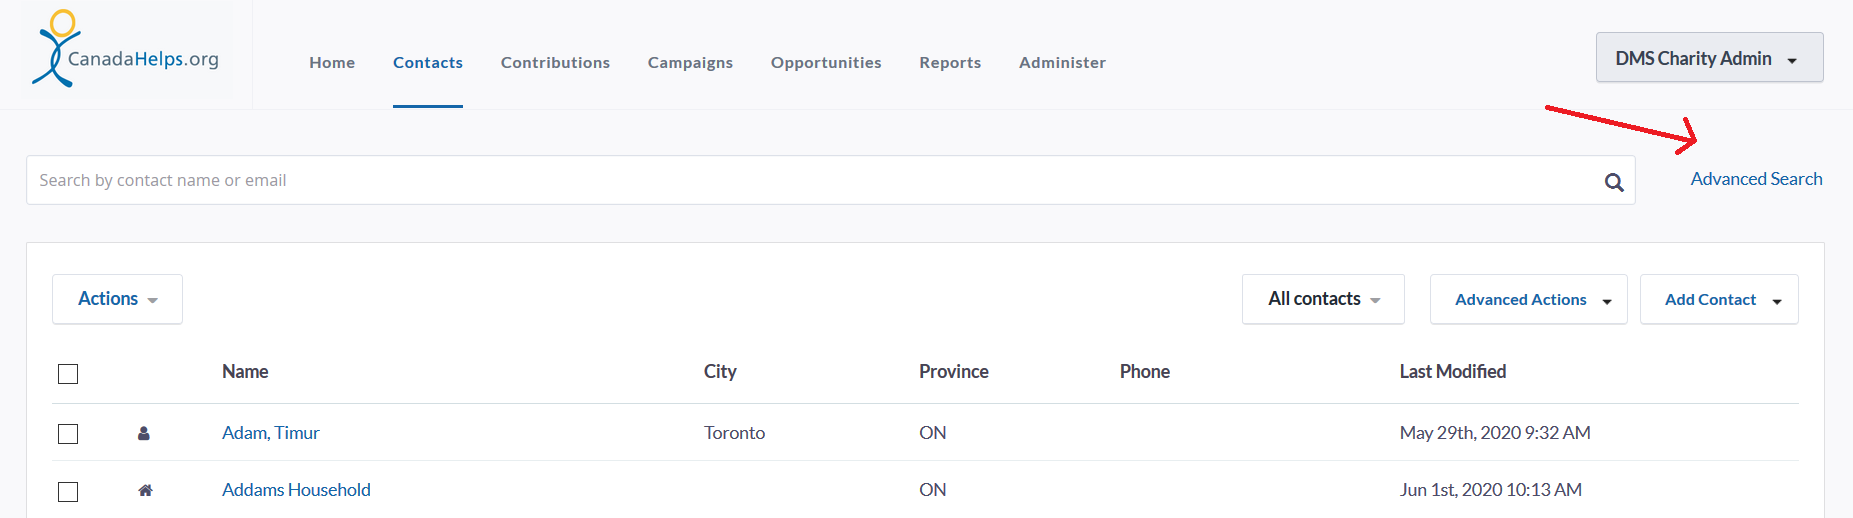
Task: Open the Advanced Actions dropdown
Action: pos(1528,299)
